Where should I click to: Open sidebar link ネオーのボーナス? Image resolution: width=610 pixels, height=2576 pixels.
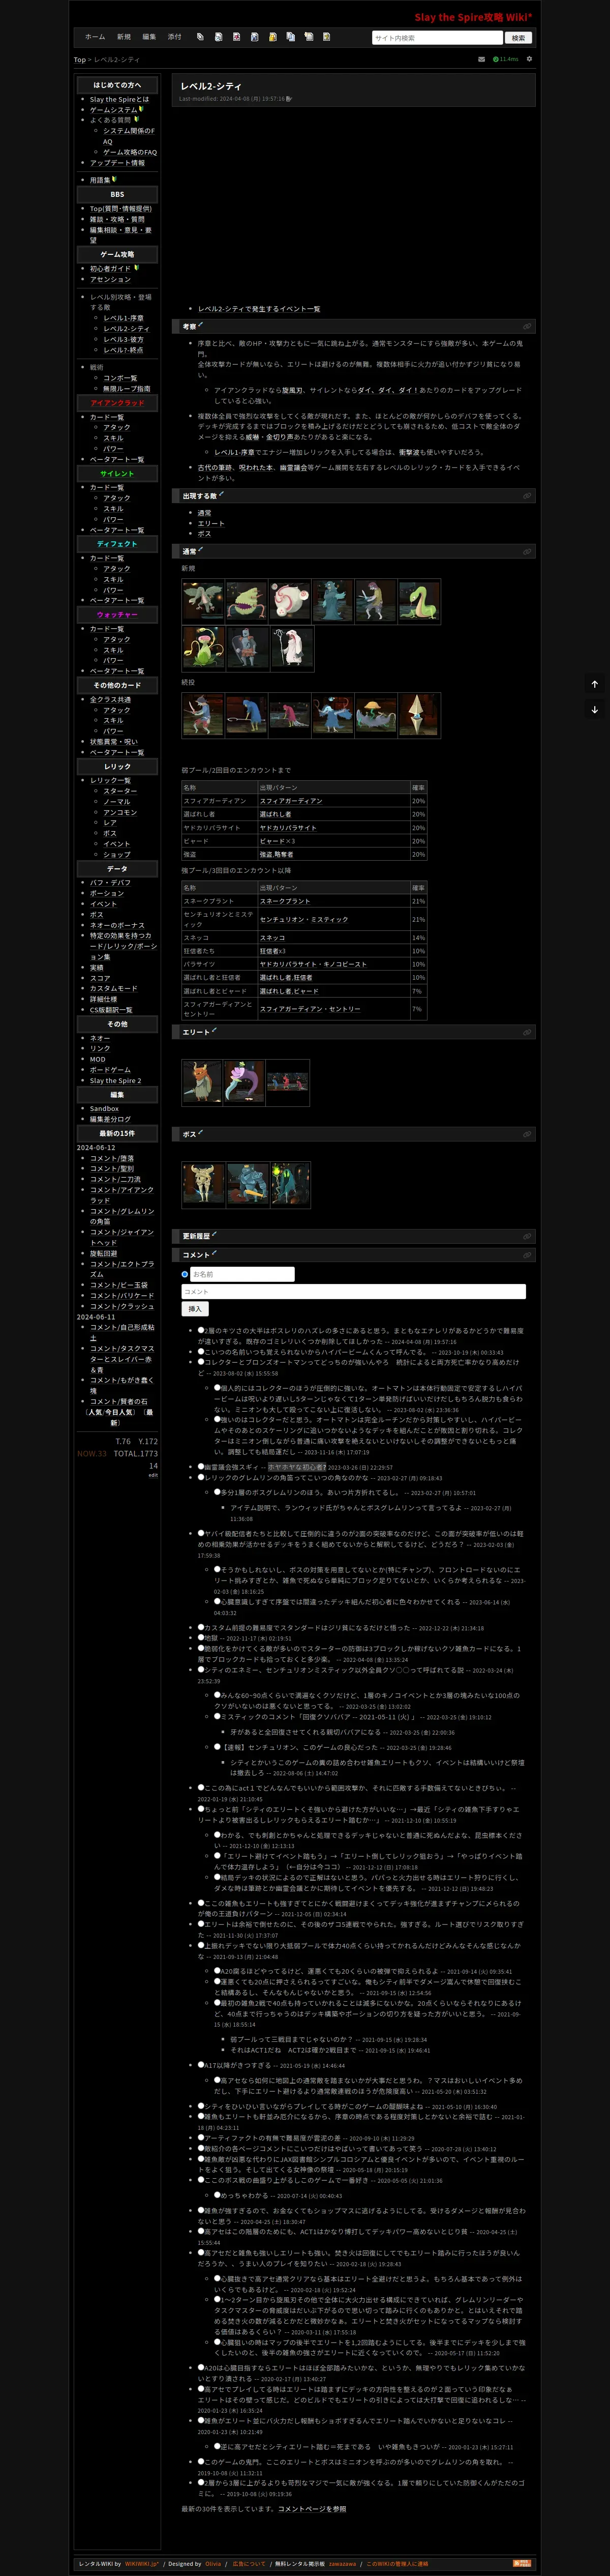pos(117,925)
